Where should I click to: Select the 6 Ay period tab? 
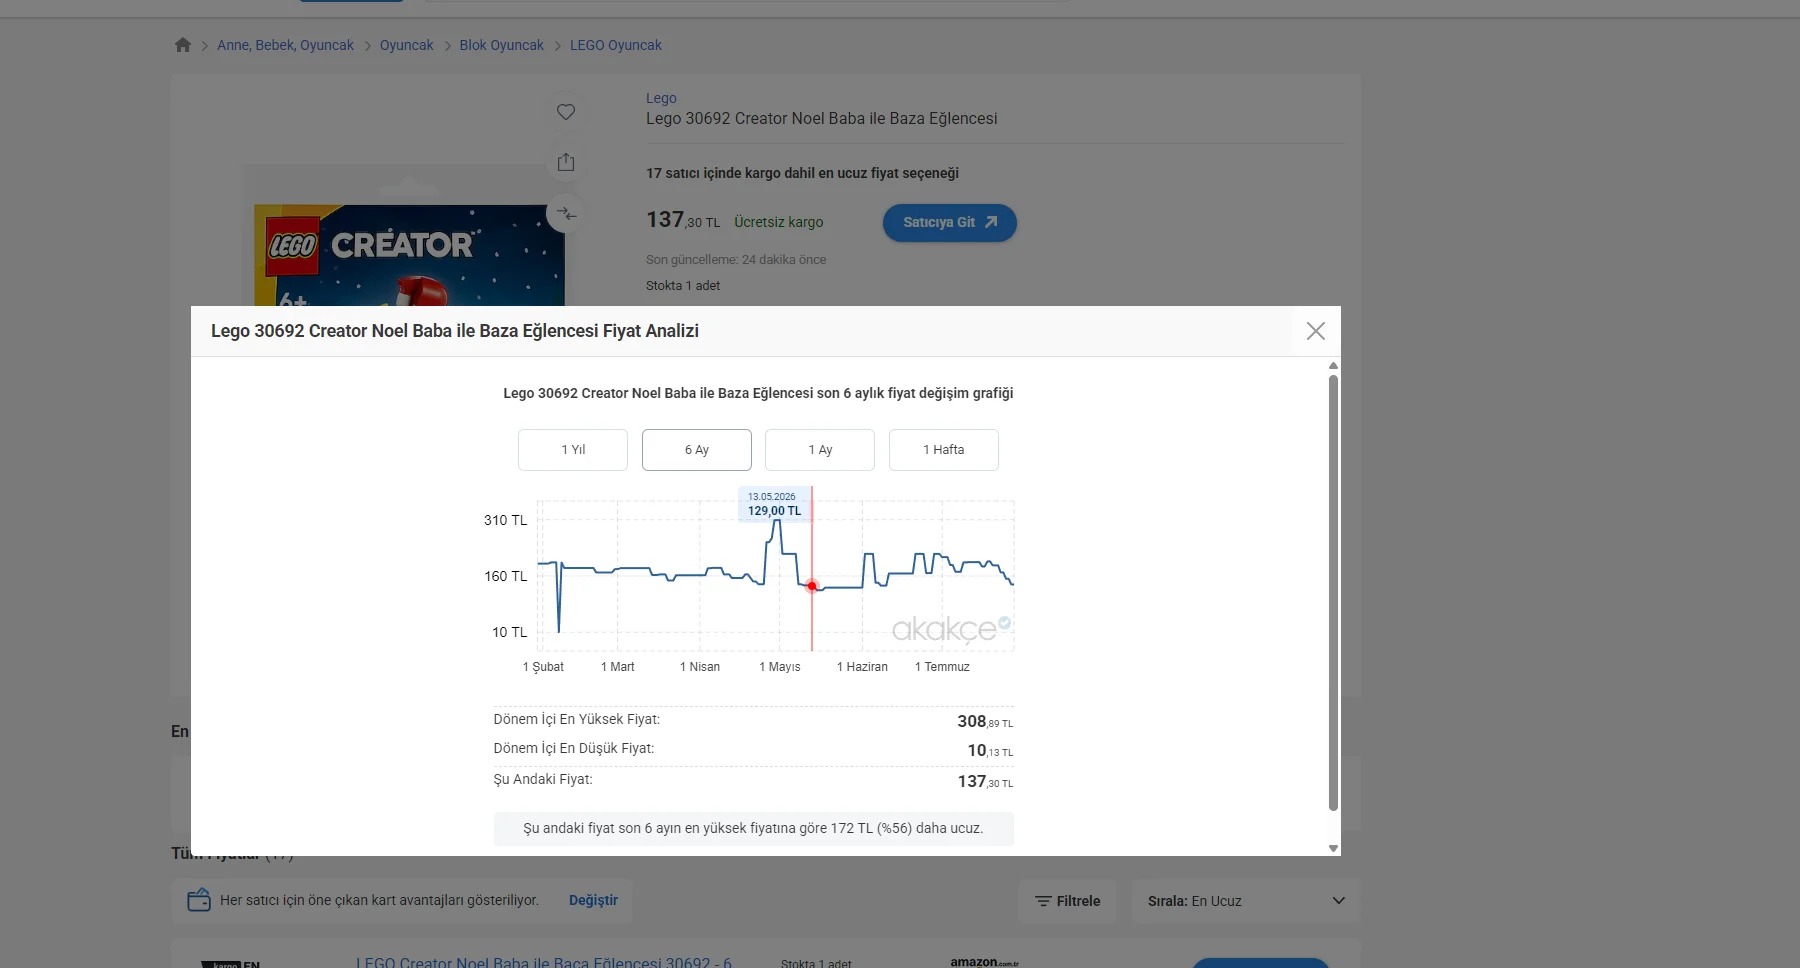[697, 450]
